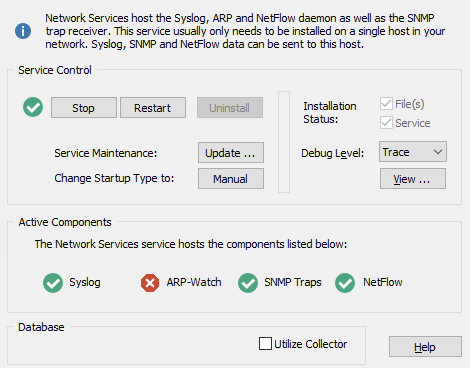Restart the Network Services service
The width and height of the screenshot is (470, 368).
tap(153, 108)
